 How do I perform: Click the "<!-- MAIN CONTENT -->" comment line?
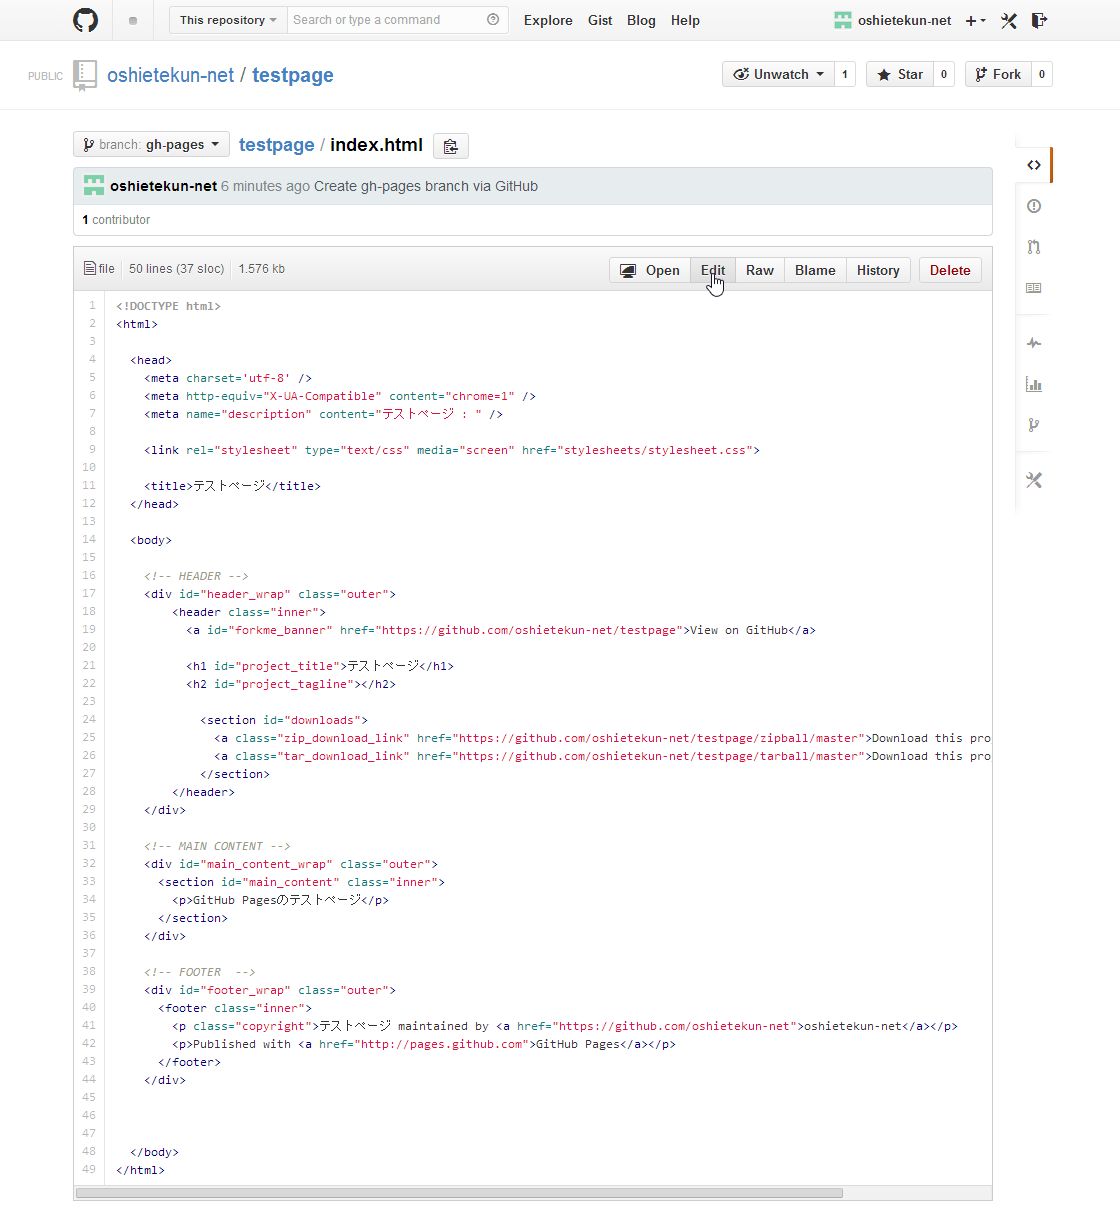point(217,846)
